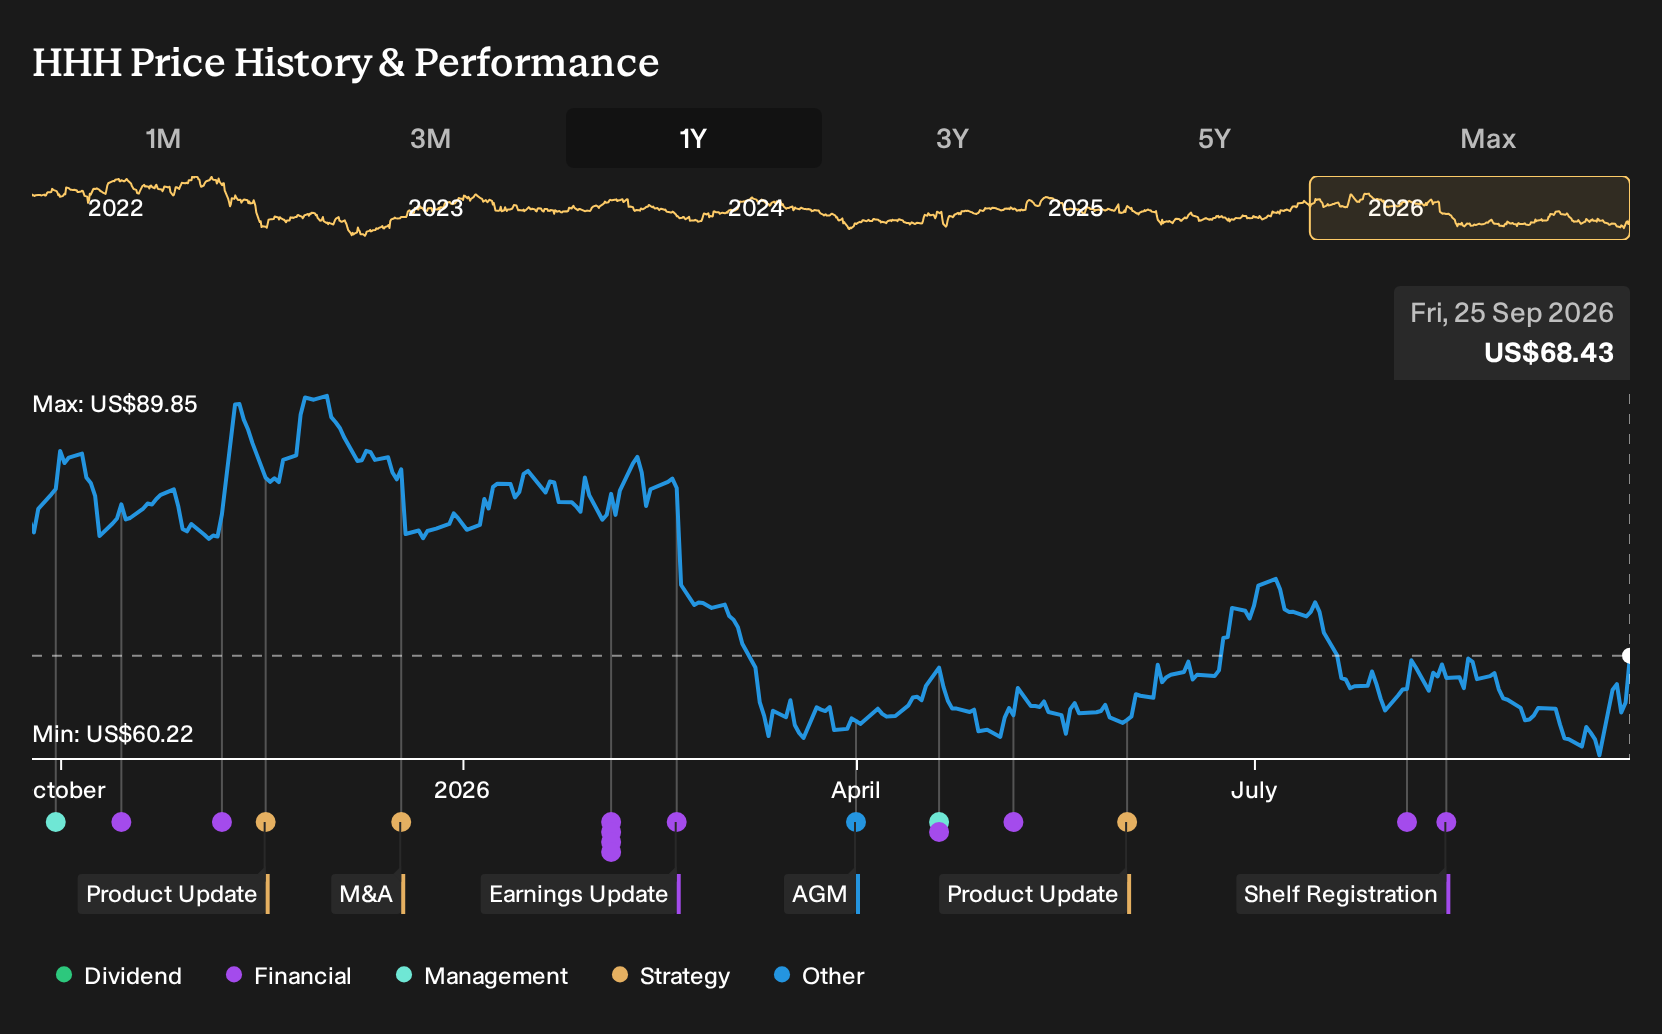
Task: Click the 2024 year in the overview chart
Action: pyautogui.click(x=756, y=208)
